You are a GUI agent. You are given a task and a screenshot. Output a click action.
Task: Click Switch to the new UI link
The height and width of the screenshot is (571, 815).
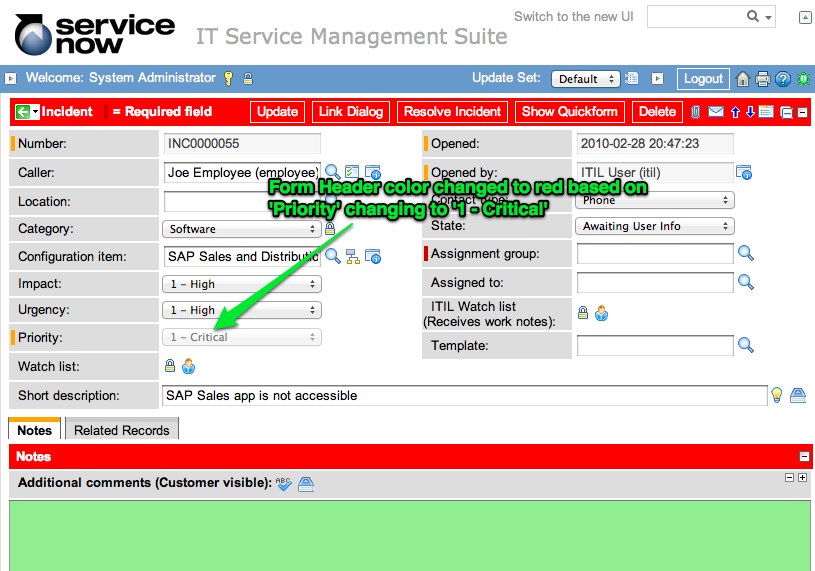tap(574, 17)
